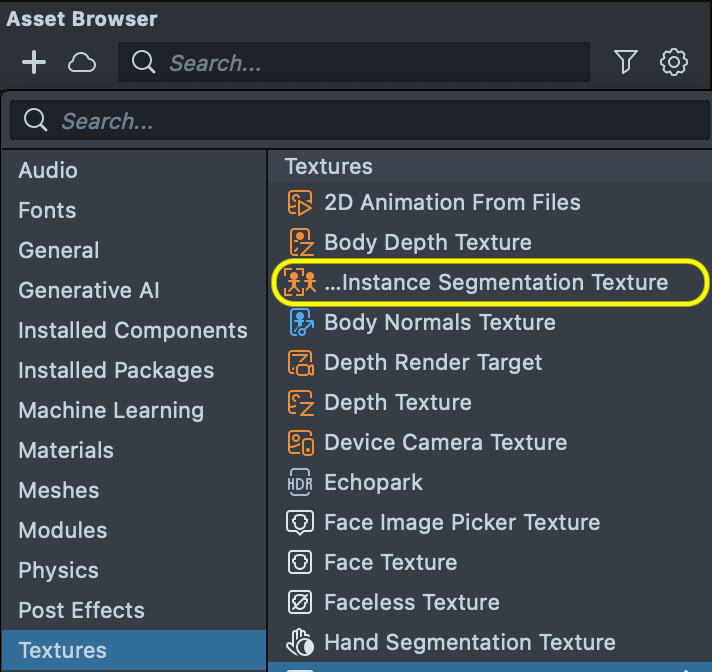712x672 pixels.
Task: Click the Body Depth Texture icon
Action: click(300, 243)
